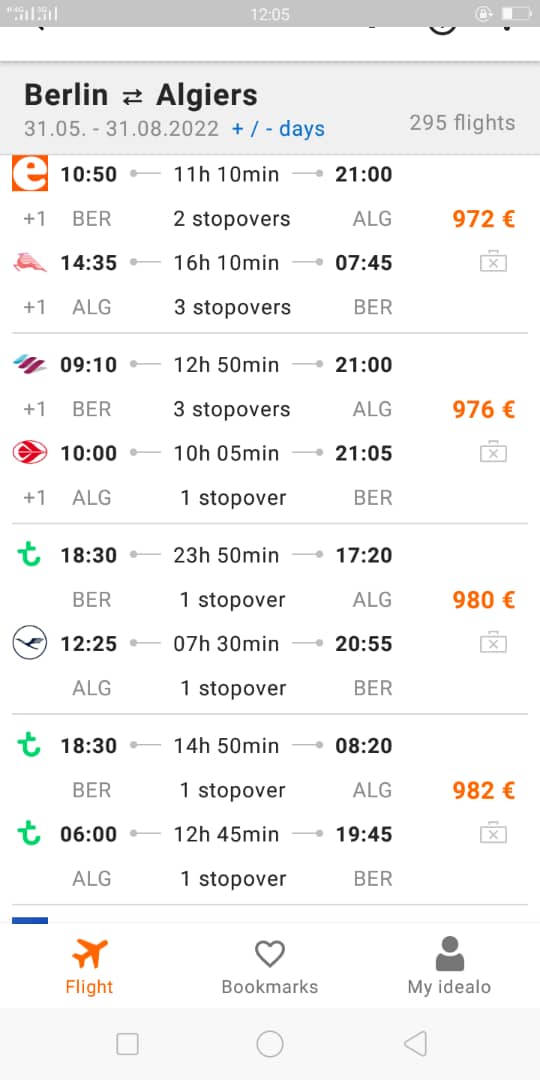
Task: Tap the orange easyJet logo at 10:50
Action: 30,174
